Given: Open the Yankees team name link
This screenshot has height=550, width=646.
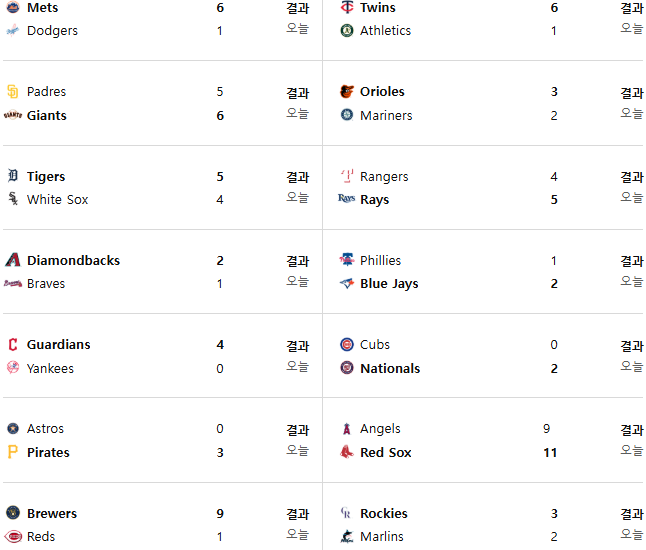Looking at the screenshot, I should [50, 368].
